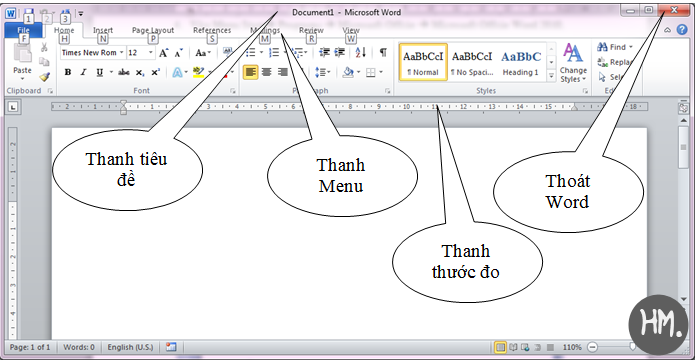
Task: Open Customize Quick Access Toolbar dropdown
Action: click(x=81, y=14)
